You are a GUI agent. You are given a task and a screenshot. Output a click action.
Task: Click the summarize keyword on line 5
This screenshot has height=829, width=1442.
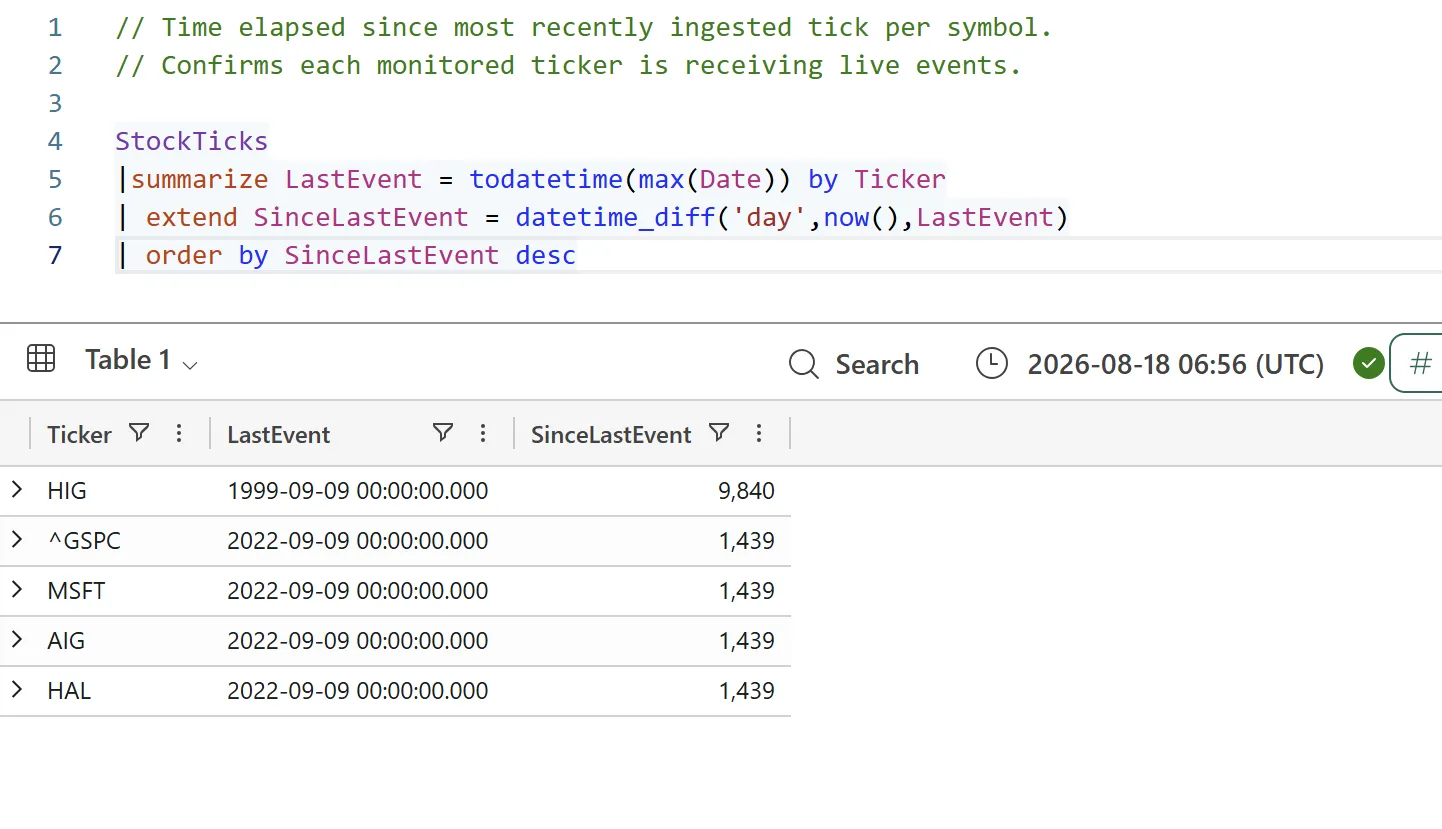[200, 179]
